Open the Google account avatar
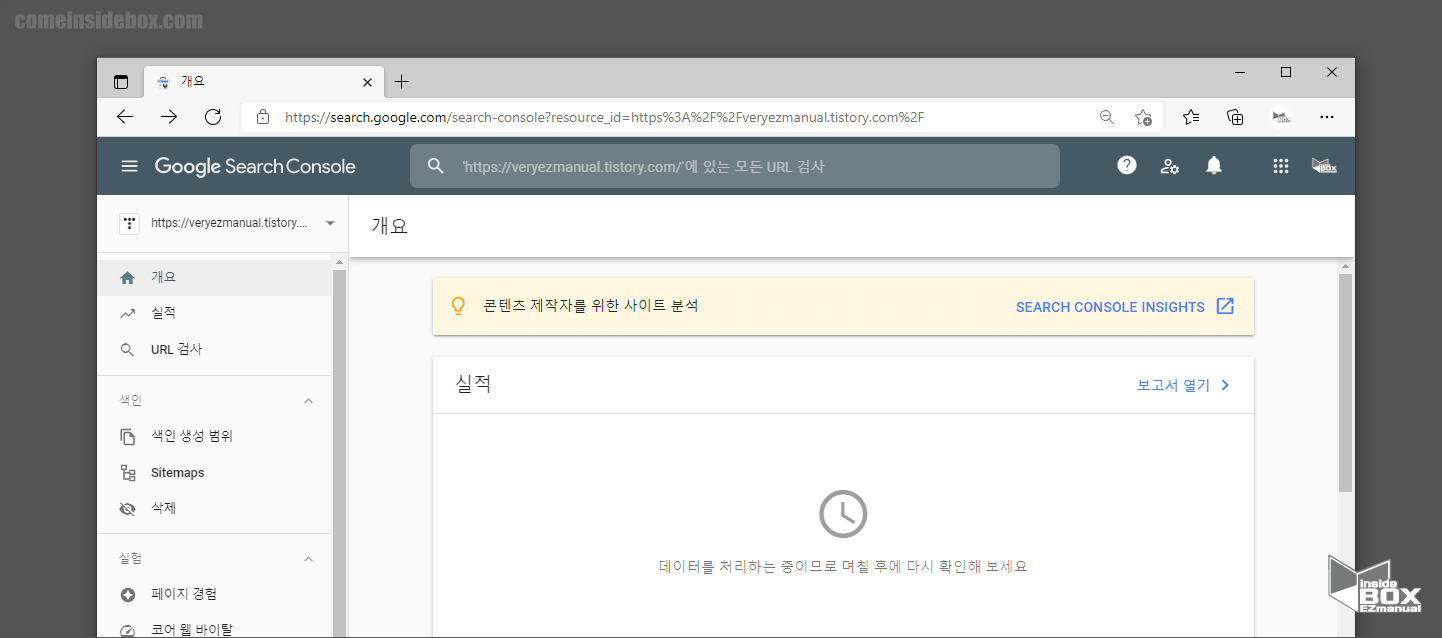Screen dimensions: 1442x638 (1324, 166)
